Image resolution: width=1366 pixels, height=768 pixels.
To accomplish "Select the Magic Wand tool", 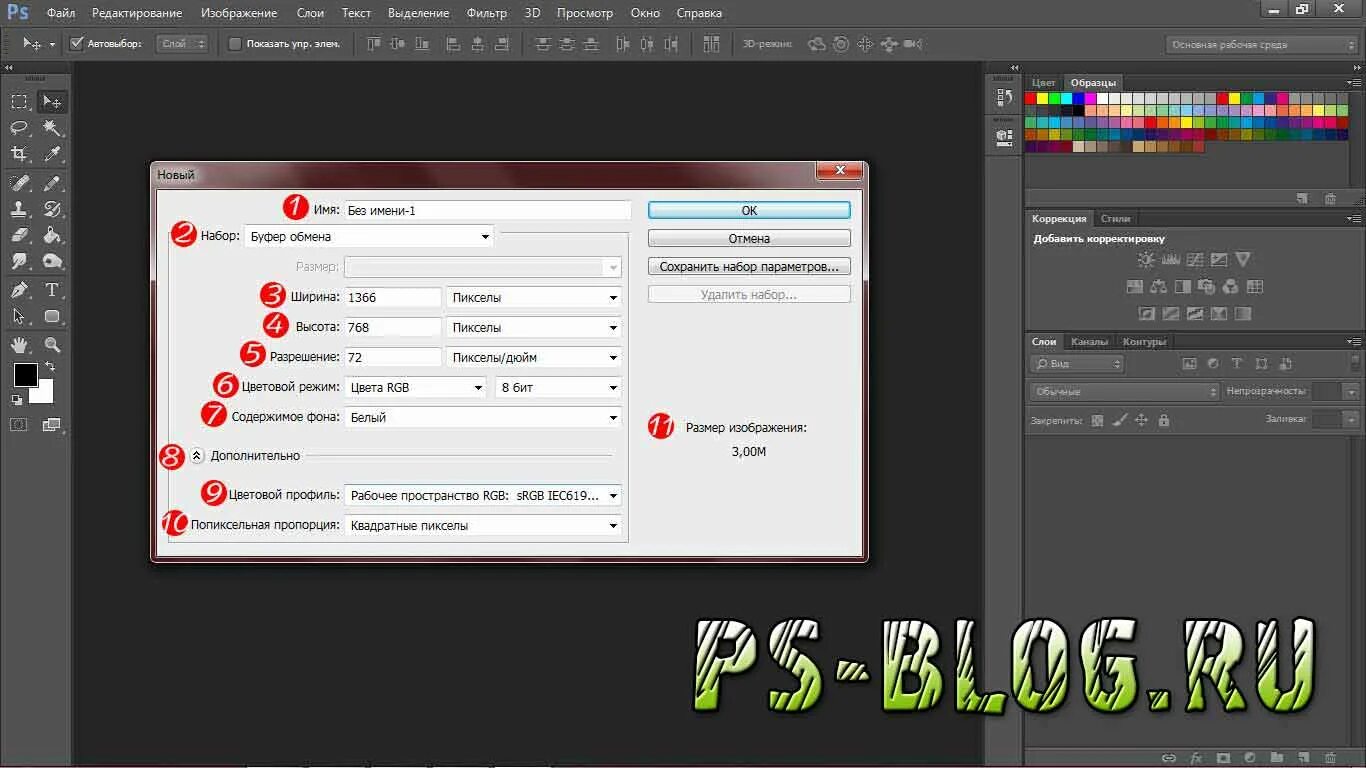I will point(52,128).
